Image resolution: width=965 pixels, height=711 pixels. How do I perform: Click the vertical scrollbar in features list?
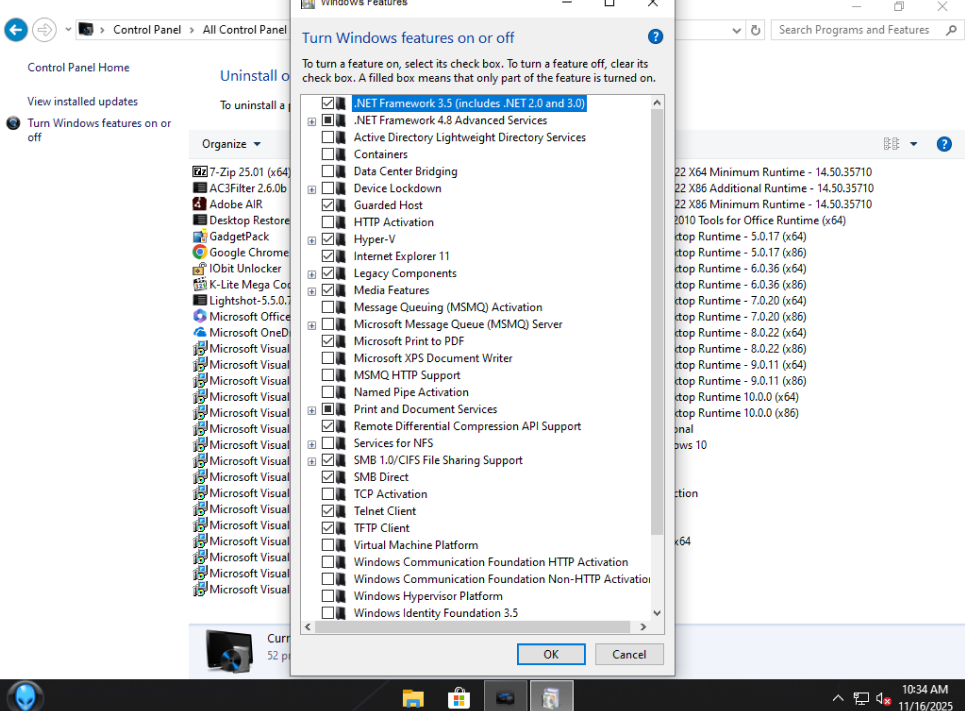(x=657, y=322)
